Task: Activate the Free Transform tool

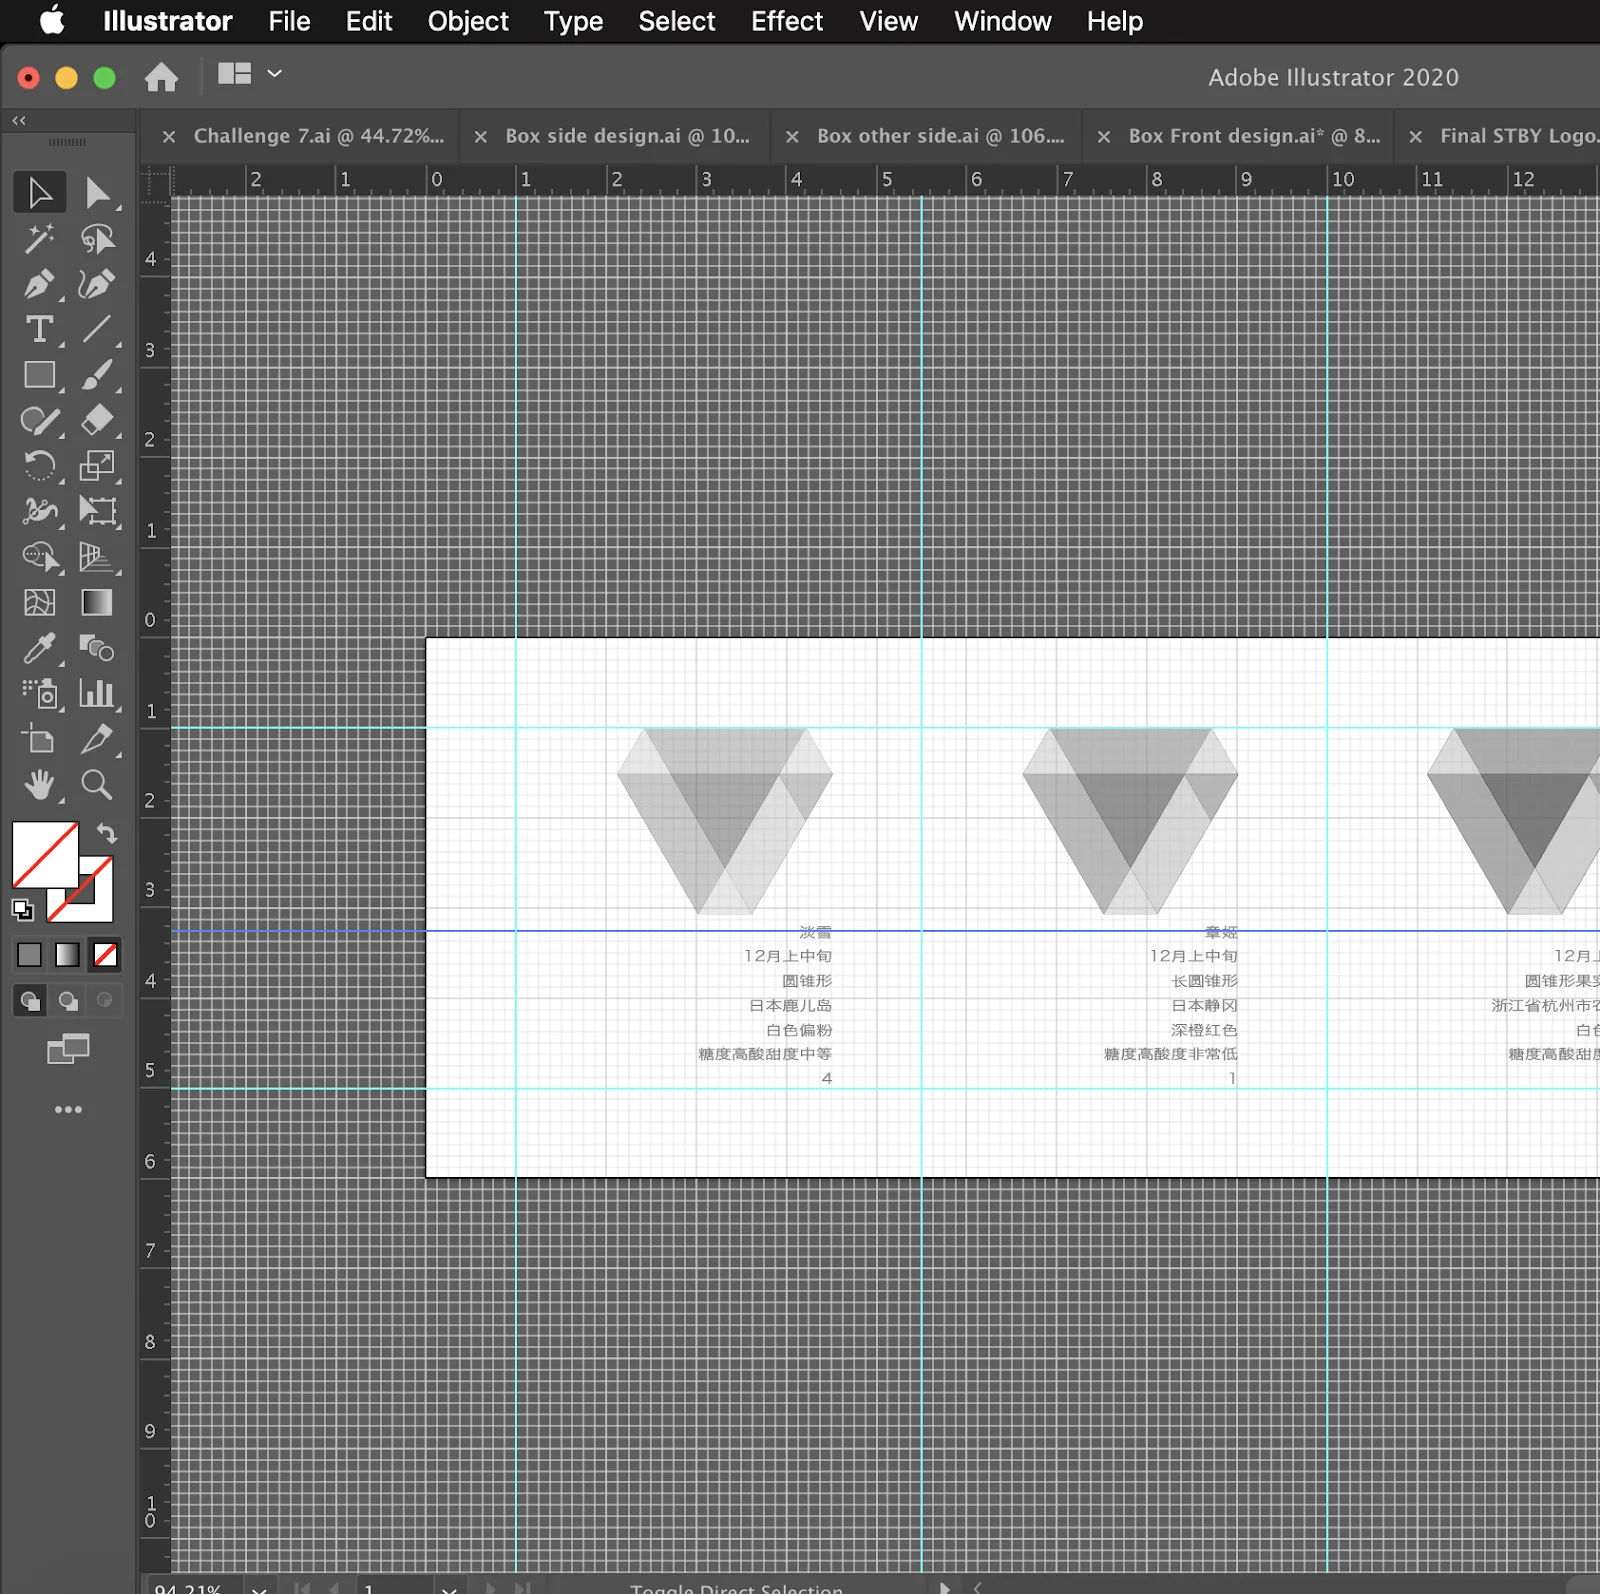Action: (97, 511)
